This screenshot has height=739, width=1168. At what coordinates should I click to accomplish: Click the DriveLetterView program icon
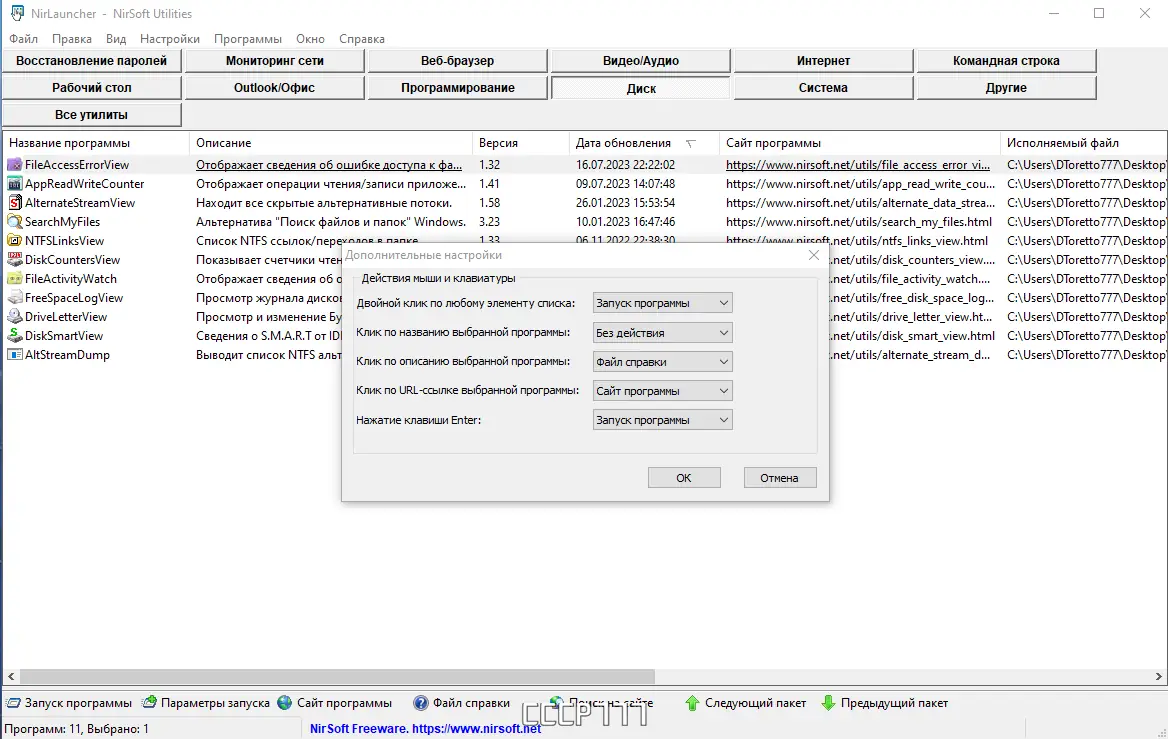click(x=14, y=317)
